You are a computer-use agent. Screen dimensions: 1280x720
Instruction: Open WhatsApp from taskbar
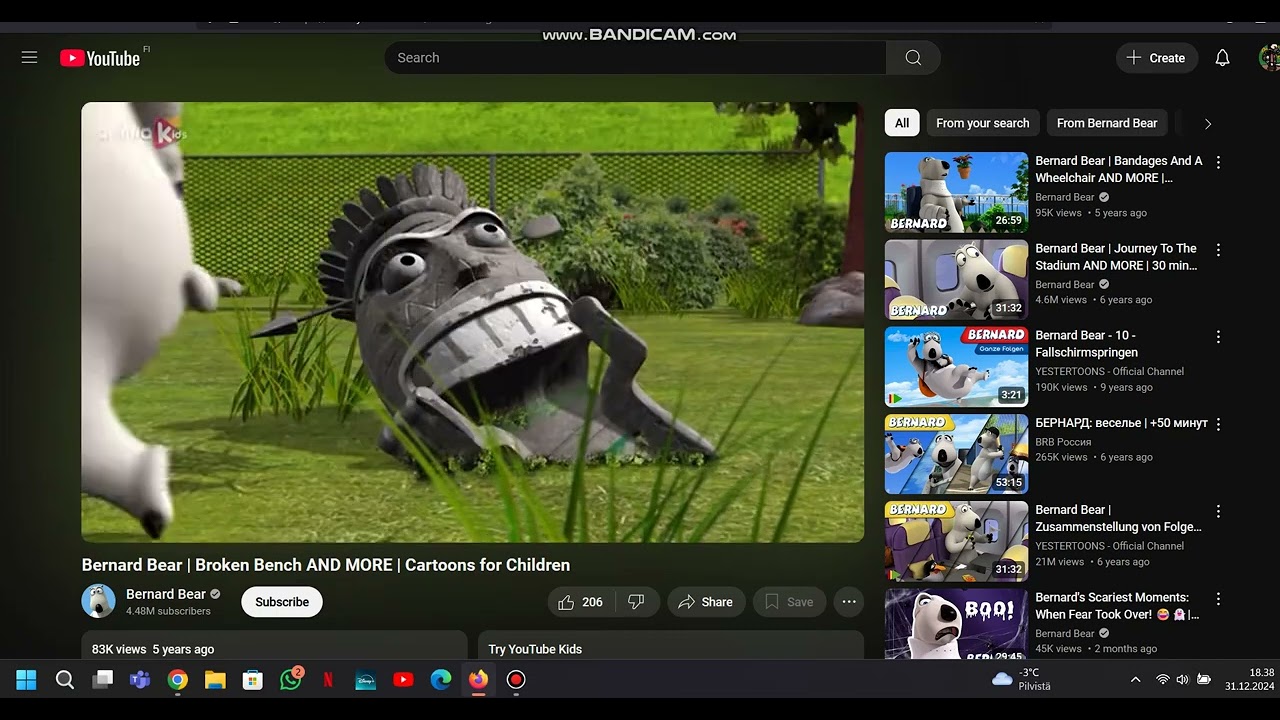(x=291, y=680)
